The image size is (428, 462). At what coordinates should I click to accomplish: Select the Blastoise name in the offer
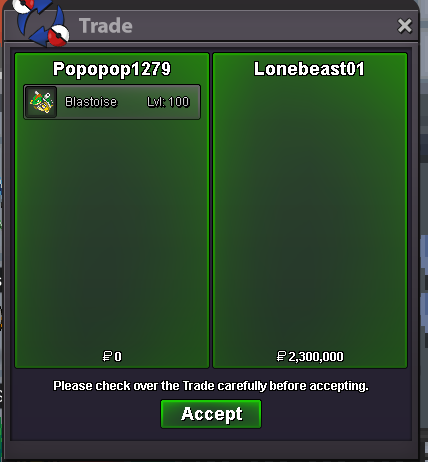coord(91,102)
